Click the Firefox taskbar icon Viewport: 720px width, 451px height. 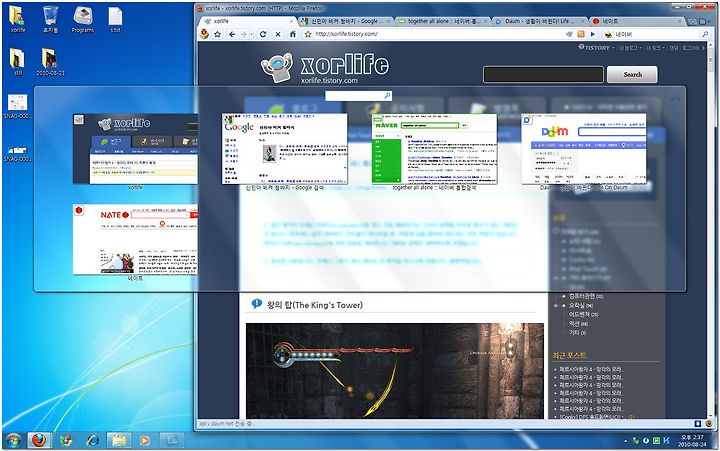[x=39, y=441]
